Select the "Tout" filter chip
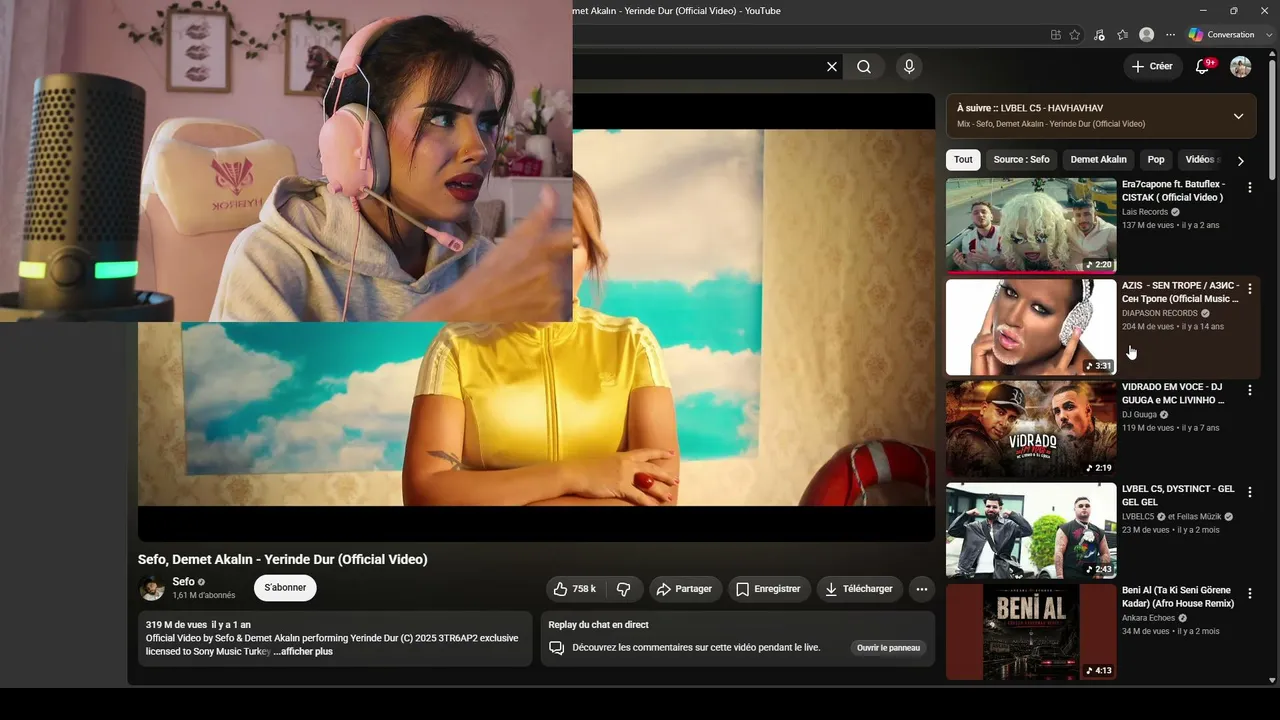 (963, 160)
